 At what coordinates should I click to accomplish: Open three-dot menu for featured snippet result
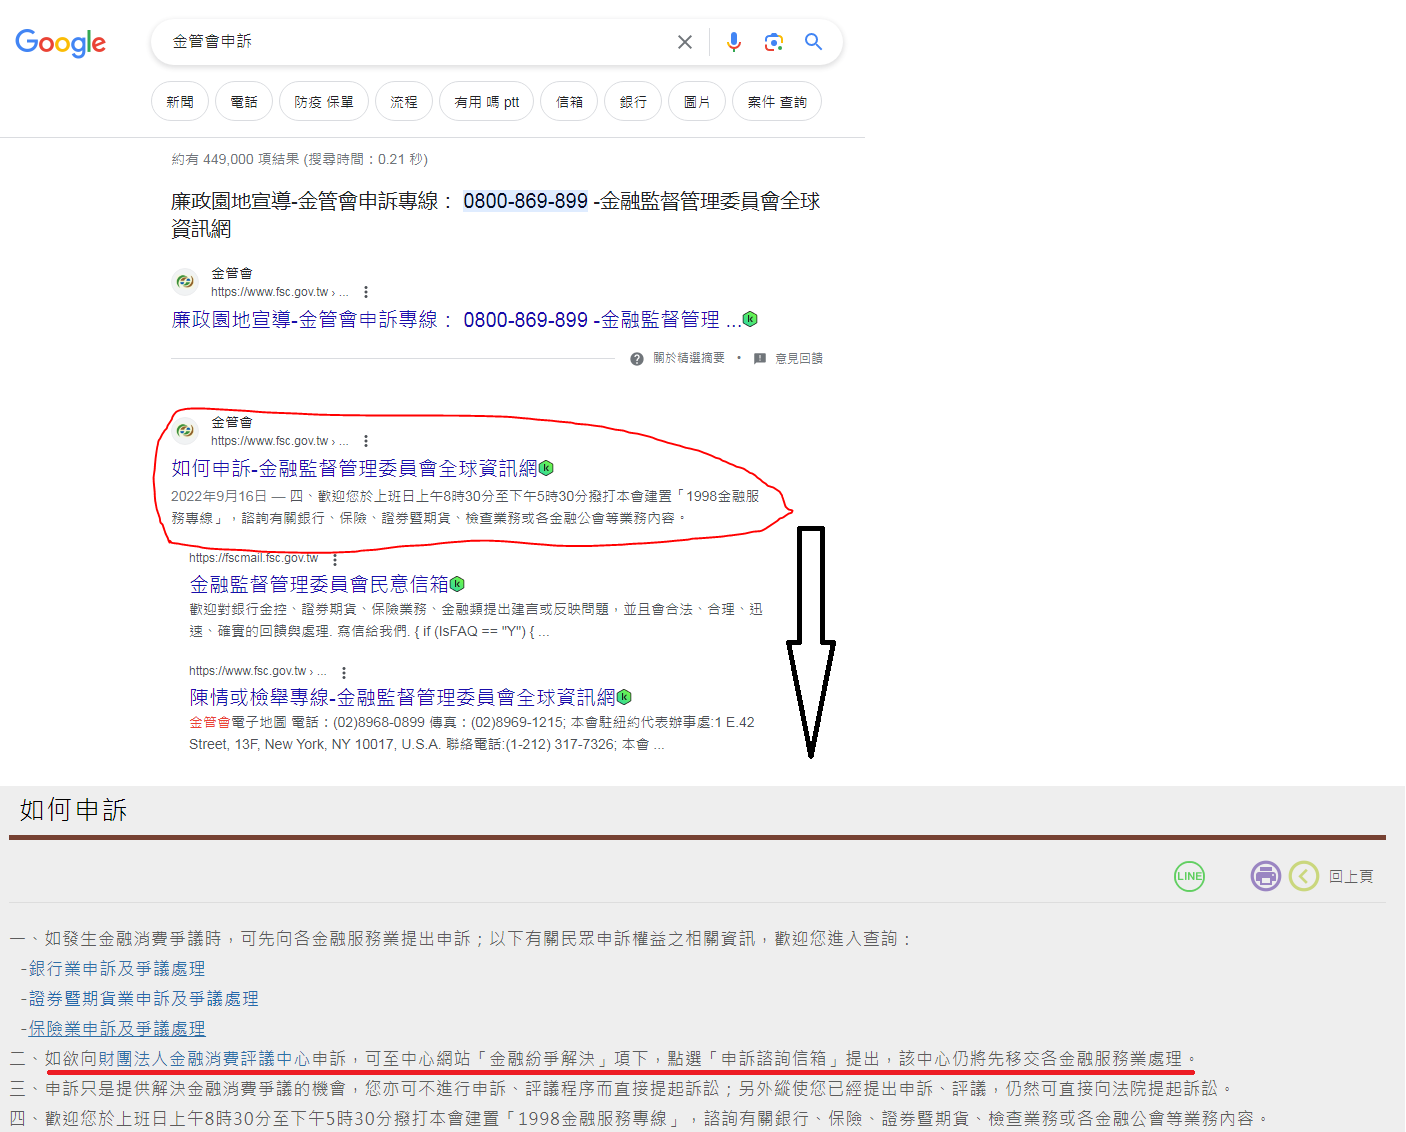(366, 292)
